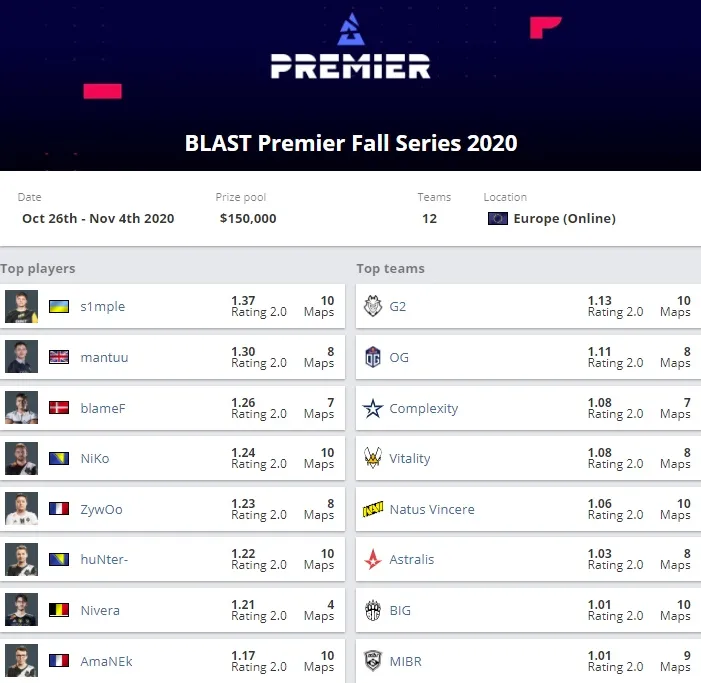
Task: Click the Natus Vincere yellow logo
Action: [x=373, y=509]
